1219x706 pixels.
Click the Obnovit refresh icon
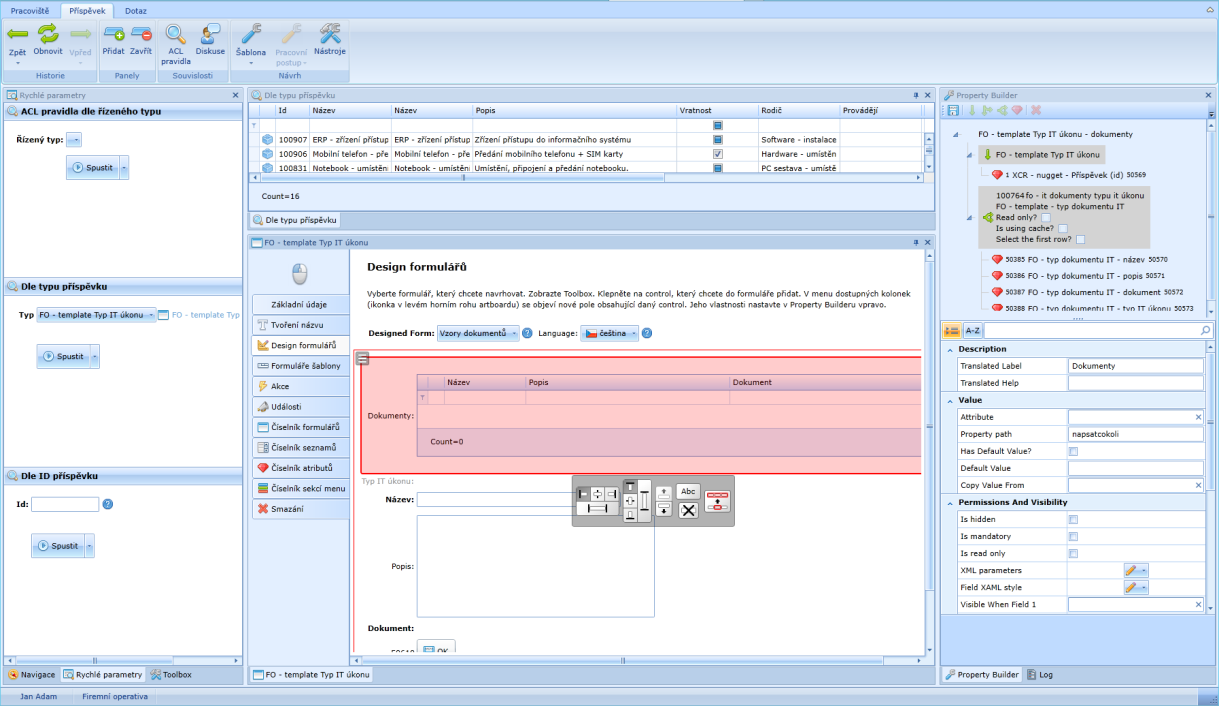pos(48,35)
